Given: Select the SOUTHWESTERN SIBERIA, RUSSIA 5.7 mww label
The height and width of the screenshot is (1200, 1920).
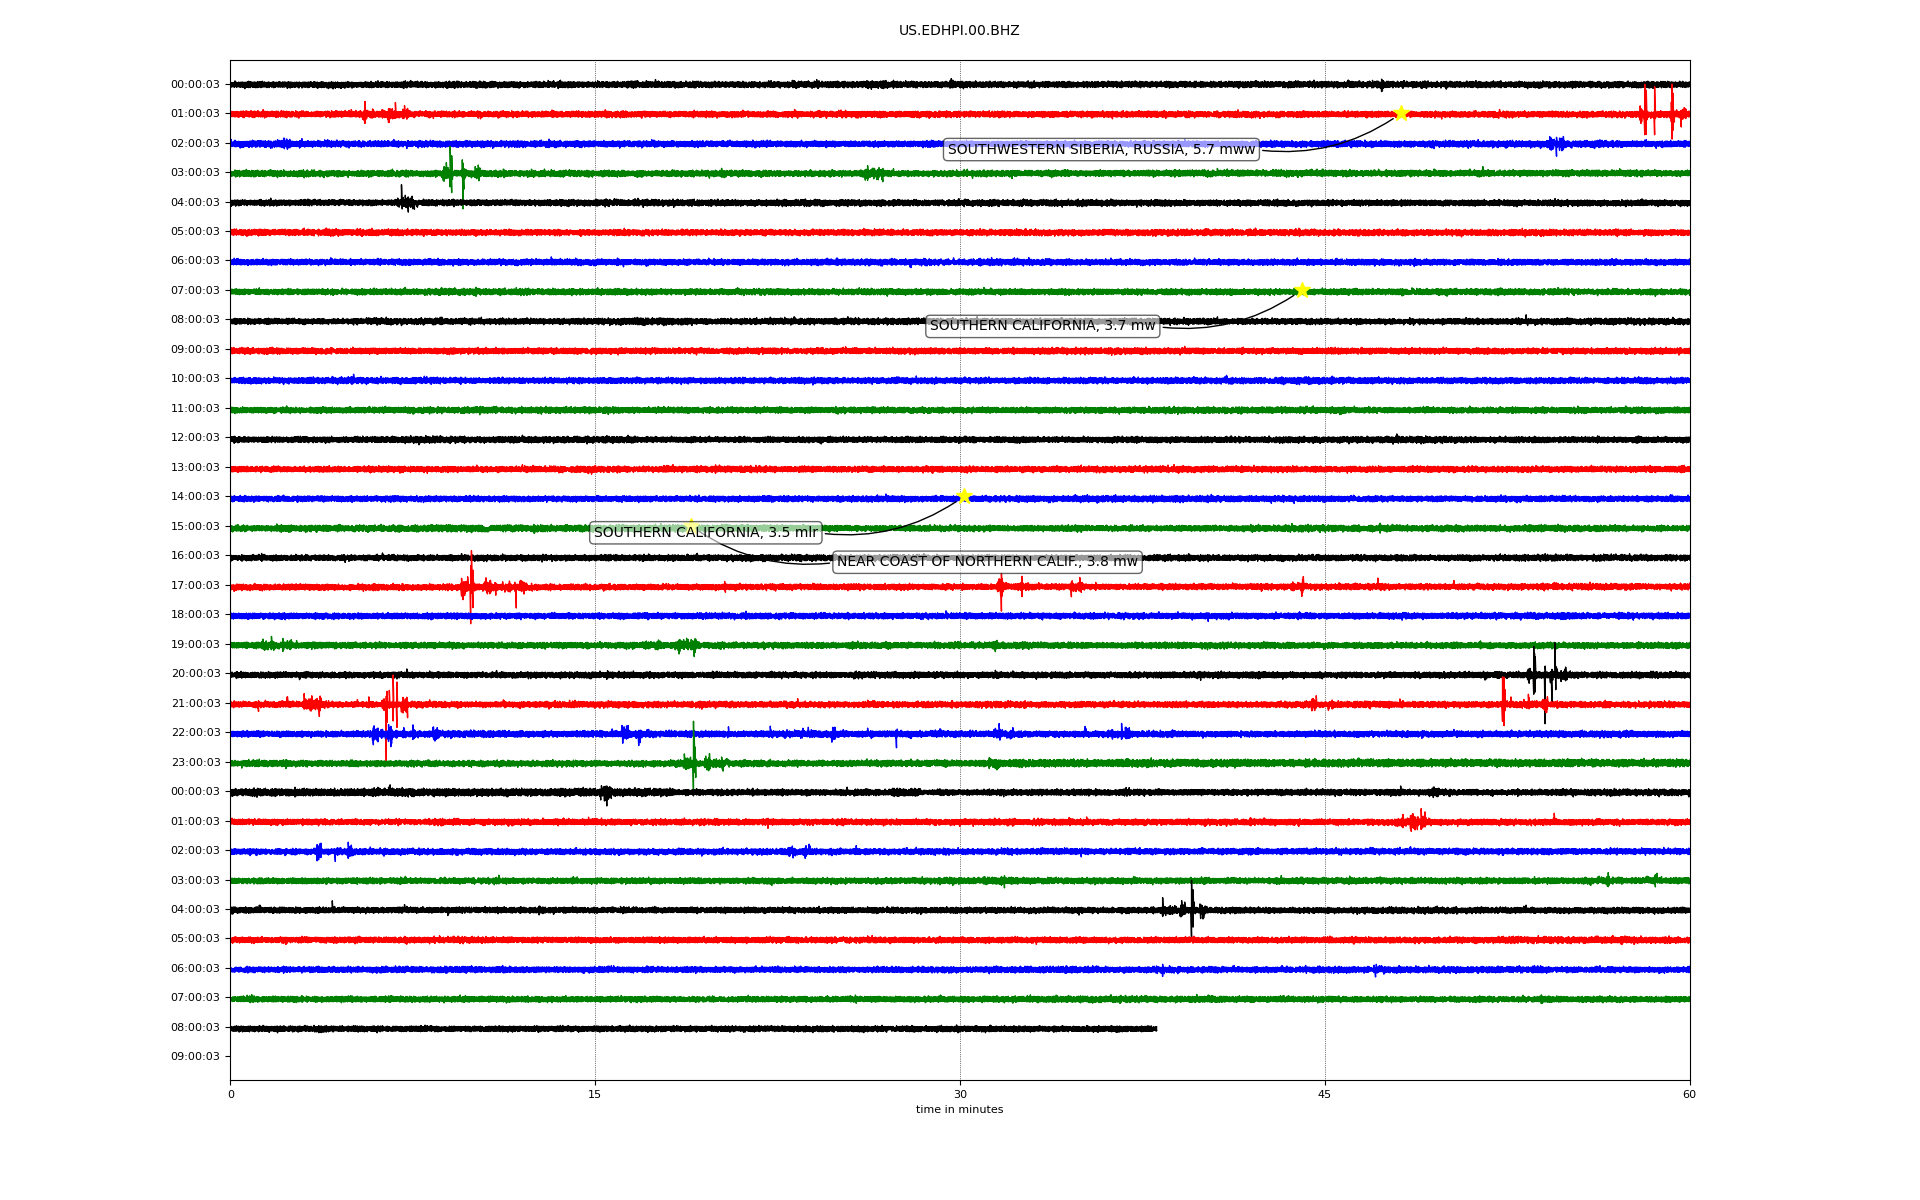Looking at the screenshot, I should coord(1101,150).
